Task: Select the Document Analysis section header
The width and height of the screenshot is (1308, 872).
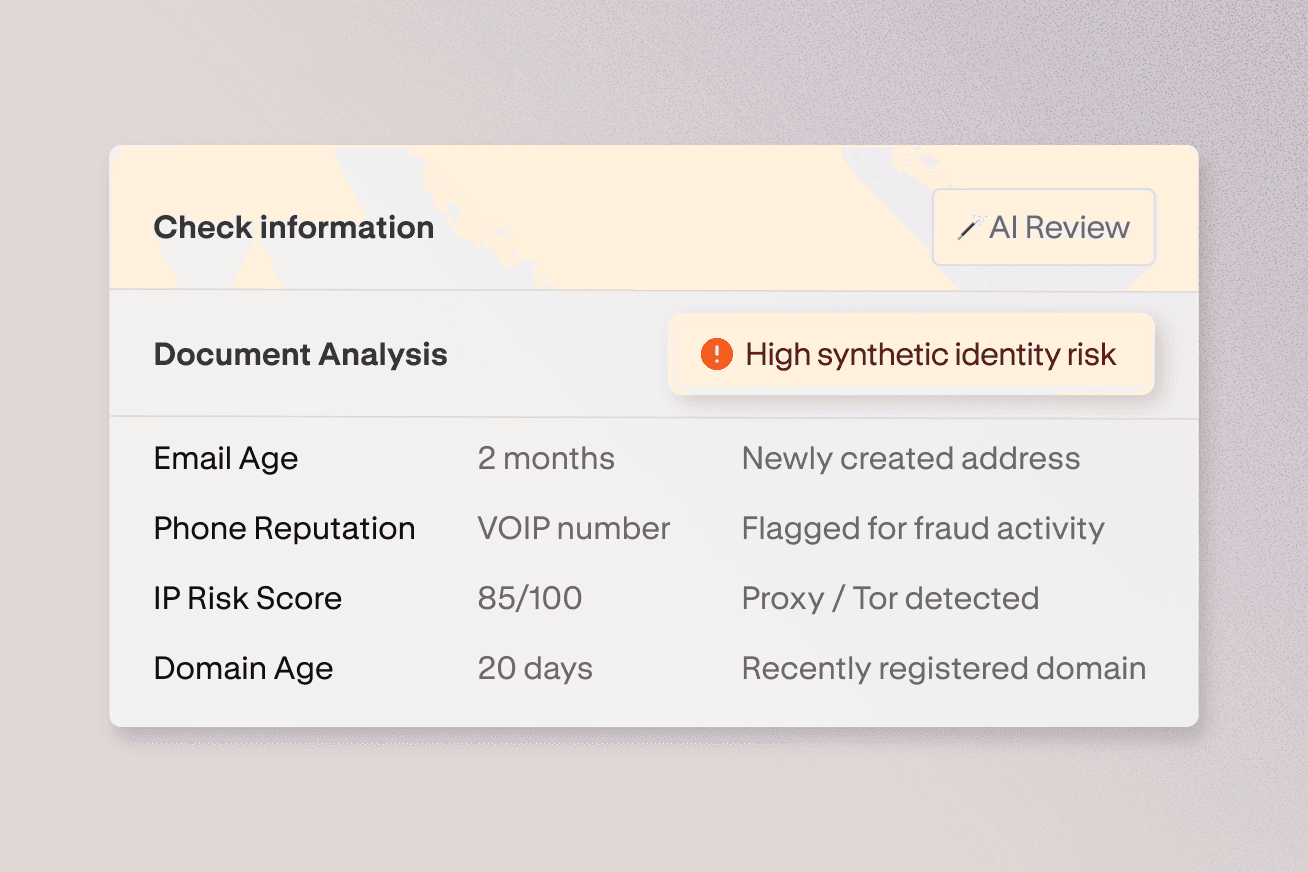Action: click(x=300, y=354)
